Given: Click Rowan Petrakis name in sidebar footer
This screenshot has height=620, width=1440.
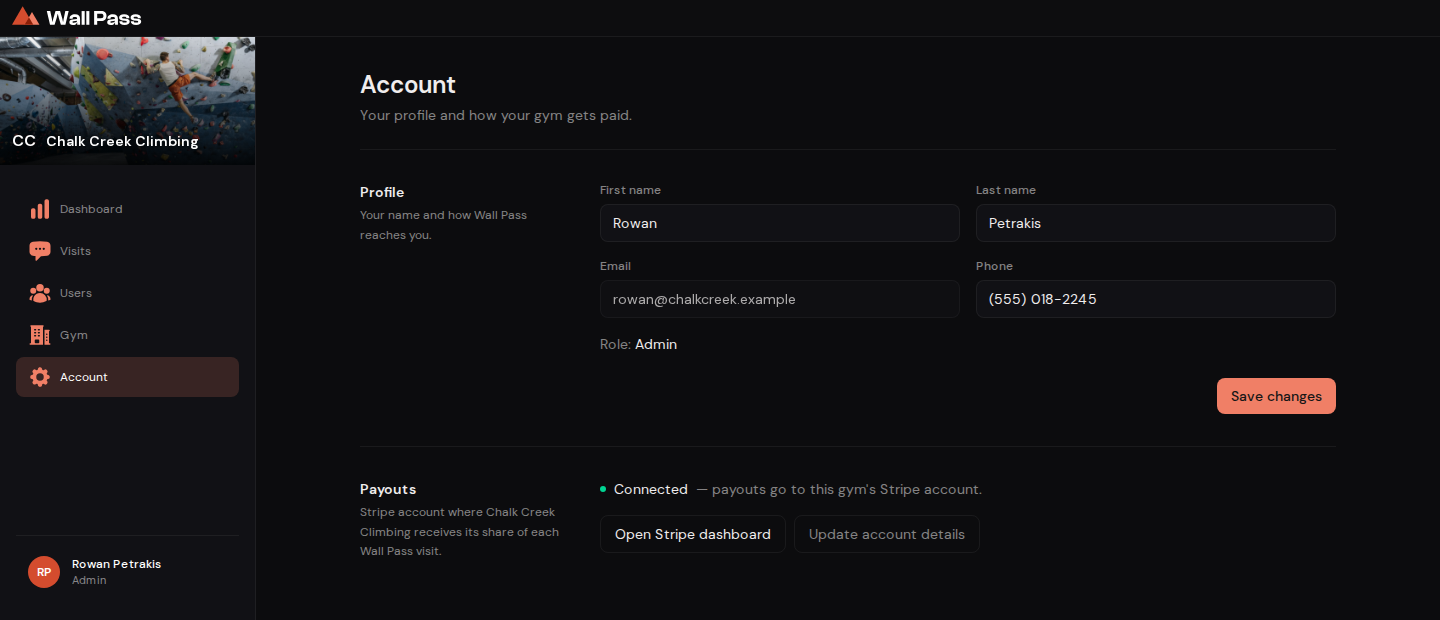Looking at the screenshot, I should (116, 564).
